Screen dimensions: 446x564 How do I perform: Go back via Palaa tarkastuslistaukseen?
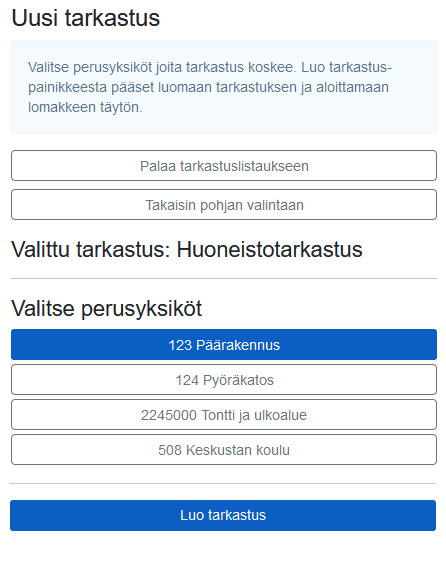click(x=224, y=165)
